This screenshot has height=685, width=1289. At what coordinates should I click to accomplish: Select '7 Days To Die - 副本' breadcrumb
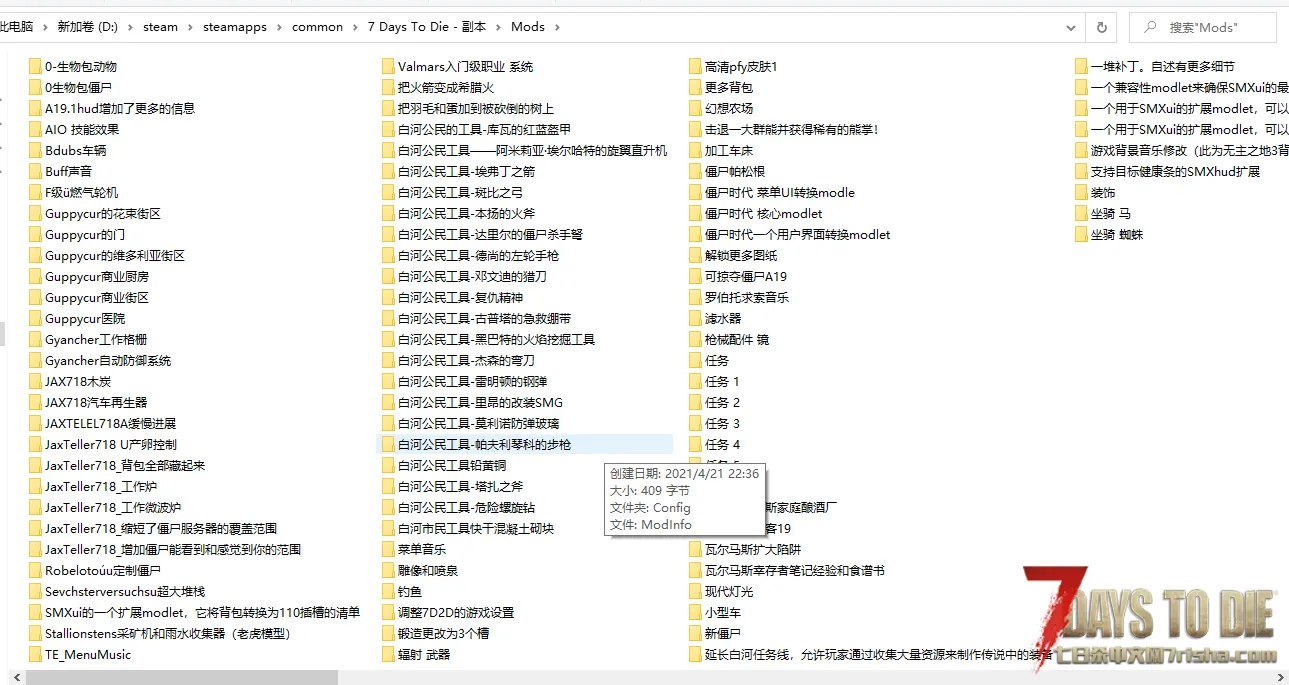point(428,27)
